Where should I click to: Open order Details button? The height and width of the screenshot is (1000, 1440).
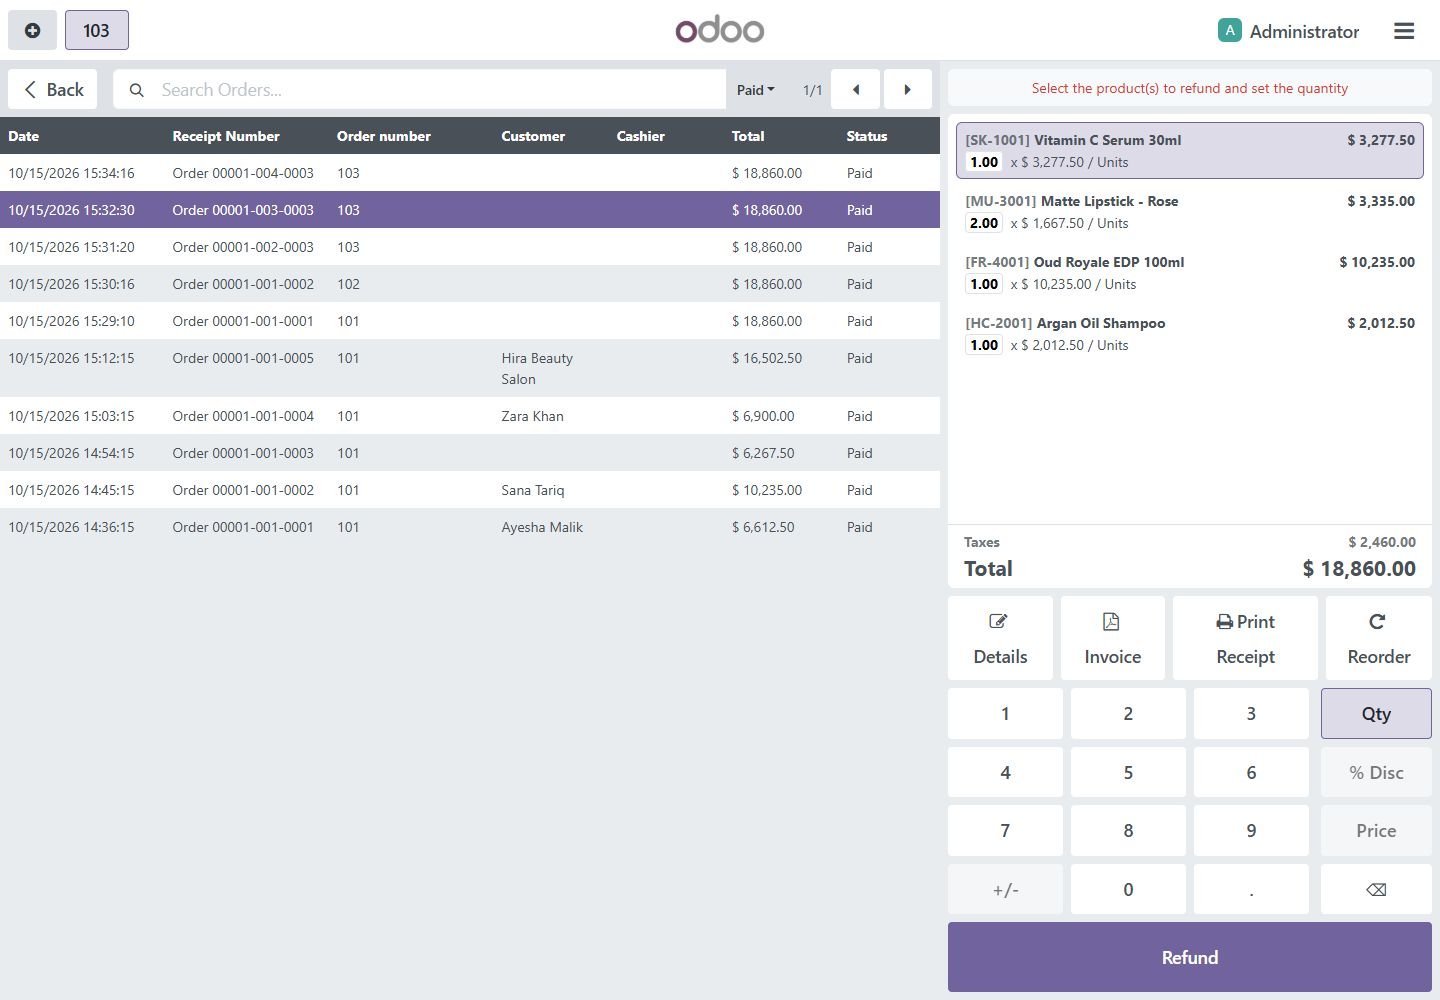(1000, 638)
